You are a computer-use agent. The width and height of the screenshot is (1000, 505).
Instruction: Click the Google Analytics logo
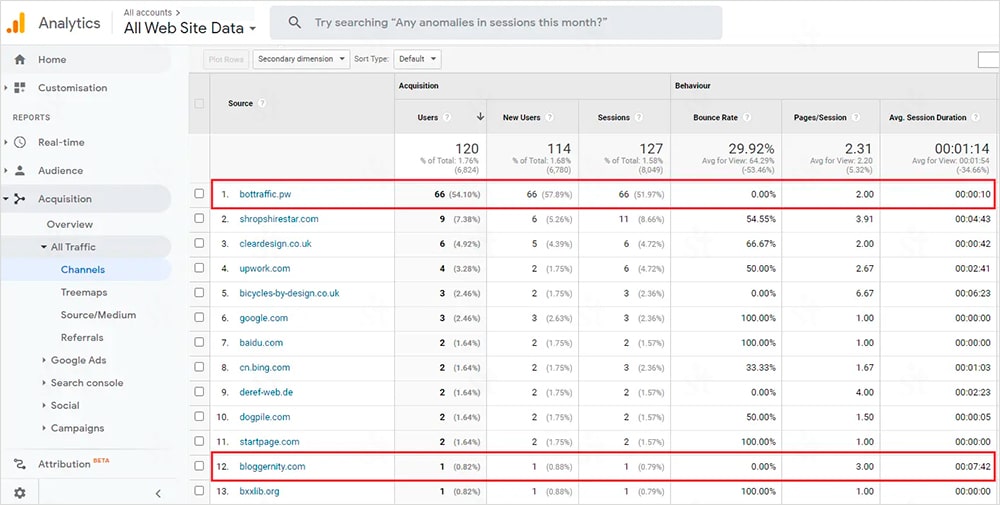click(16, 24)
